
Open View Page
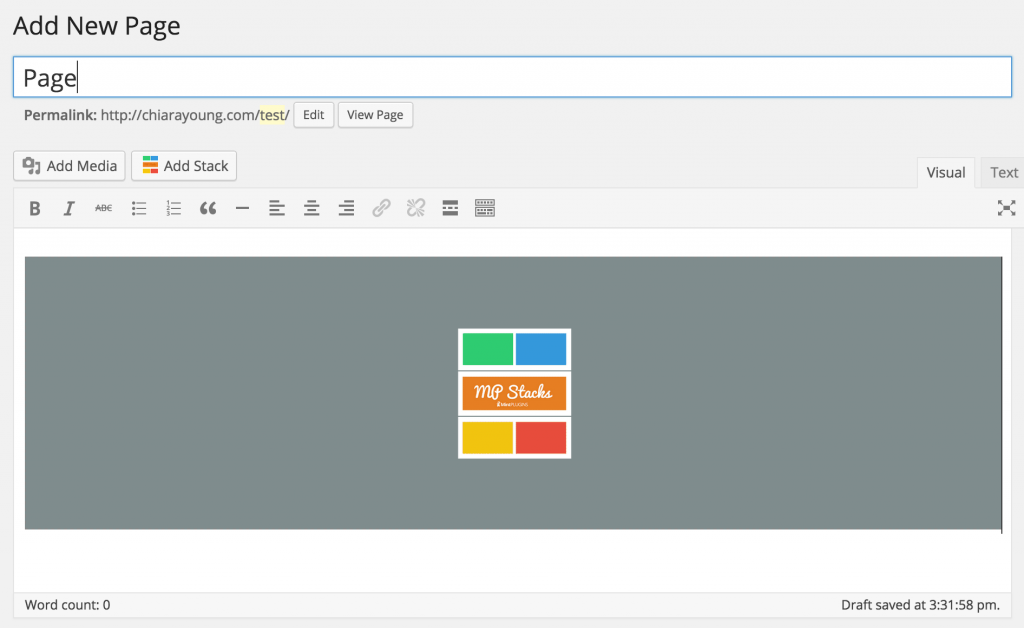click(375, 115)
